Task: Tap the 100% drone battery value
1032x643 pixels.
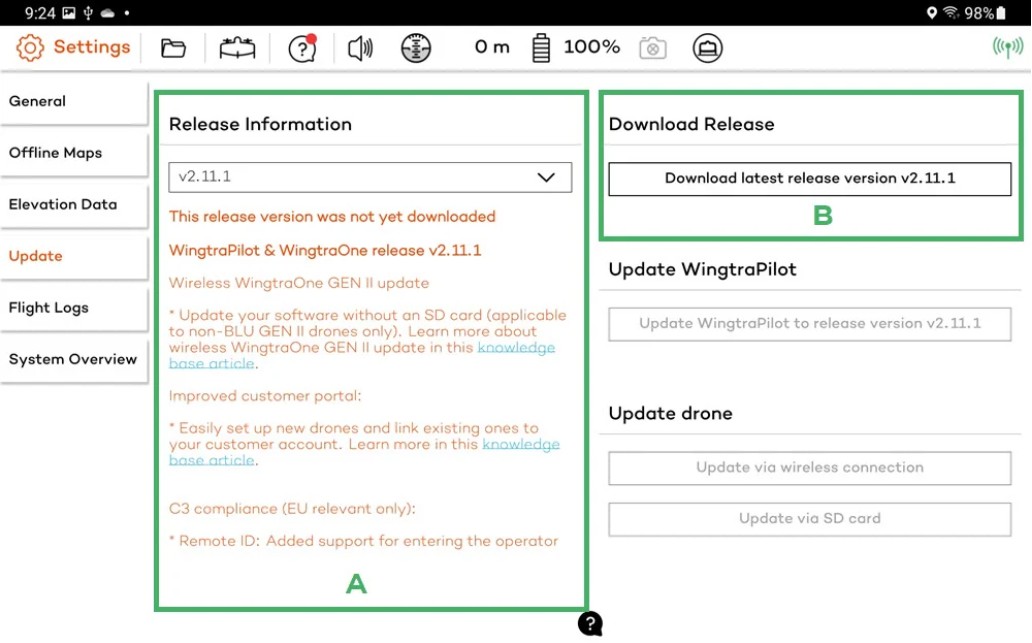Action: coord(592,47)
